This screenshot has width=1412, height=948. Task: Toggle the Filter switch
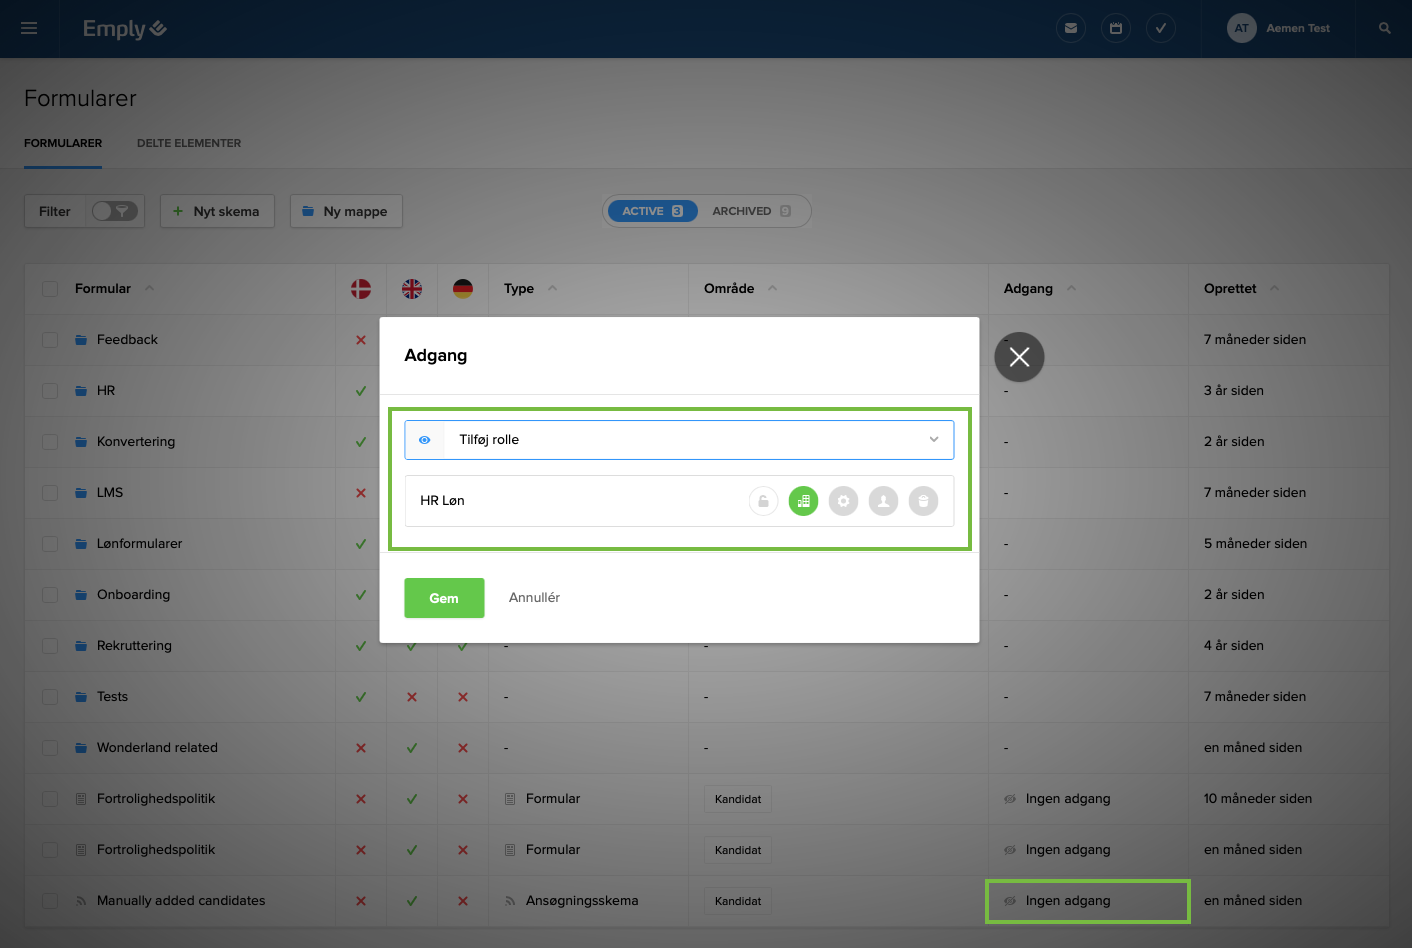[114, 211]
